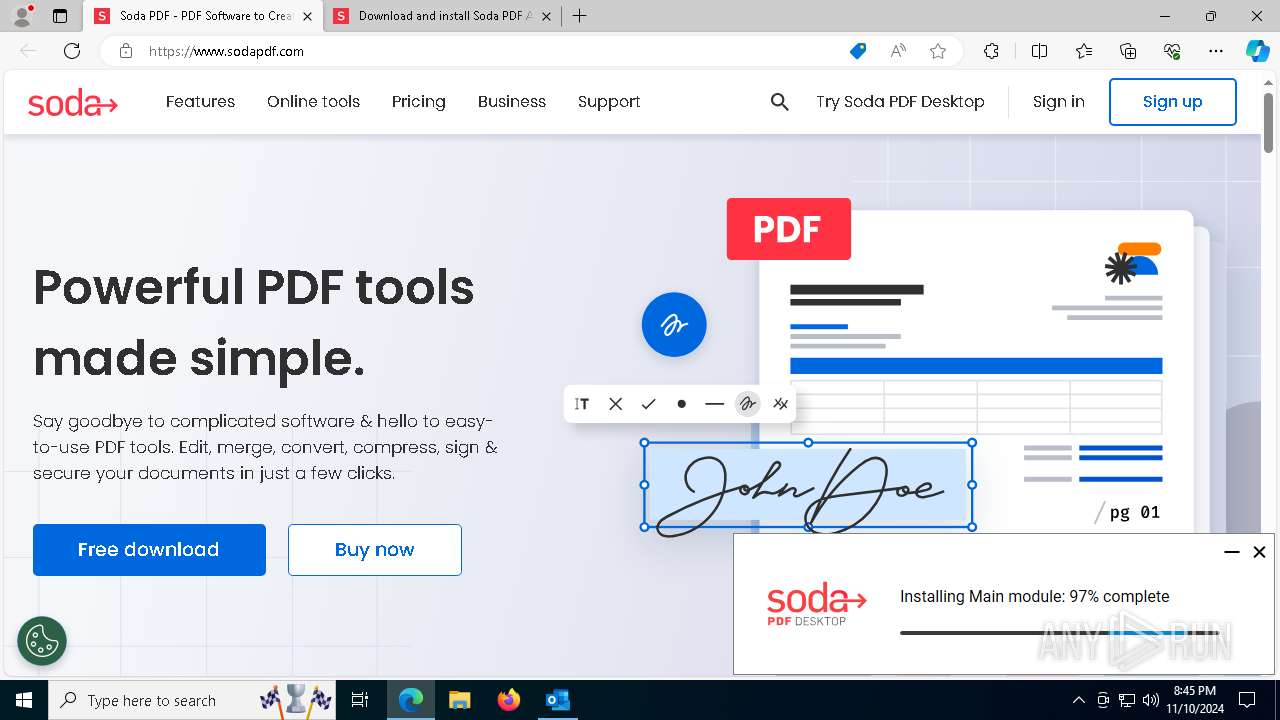Open the Business menu
Viewport: 1280px width, 720px height.
[512, 102]
